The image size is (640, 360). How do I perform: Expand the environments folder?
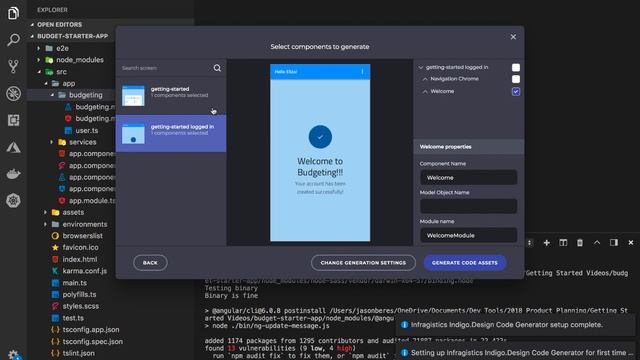click(x=45, y=224)
